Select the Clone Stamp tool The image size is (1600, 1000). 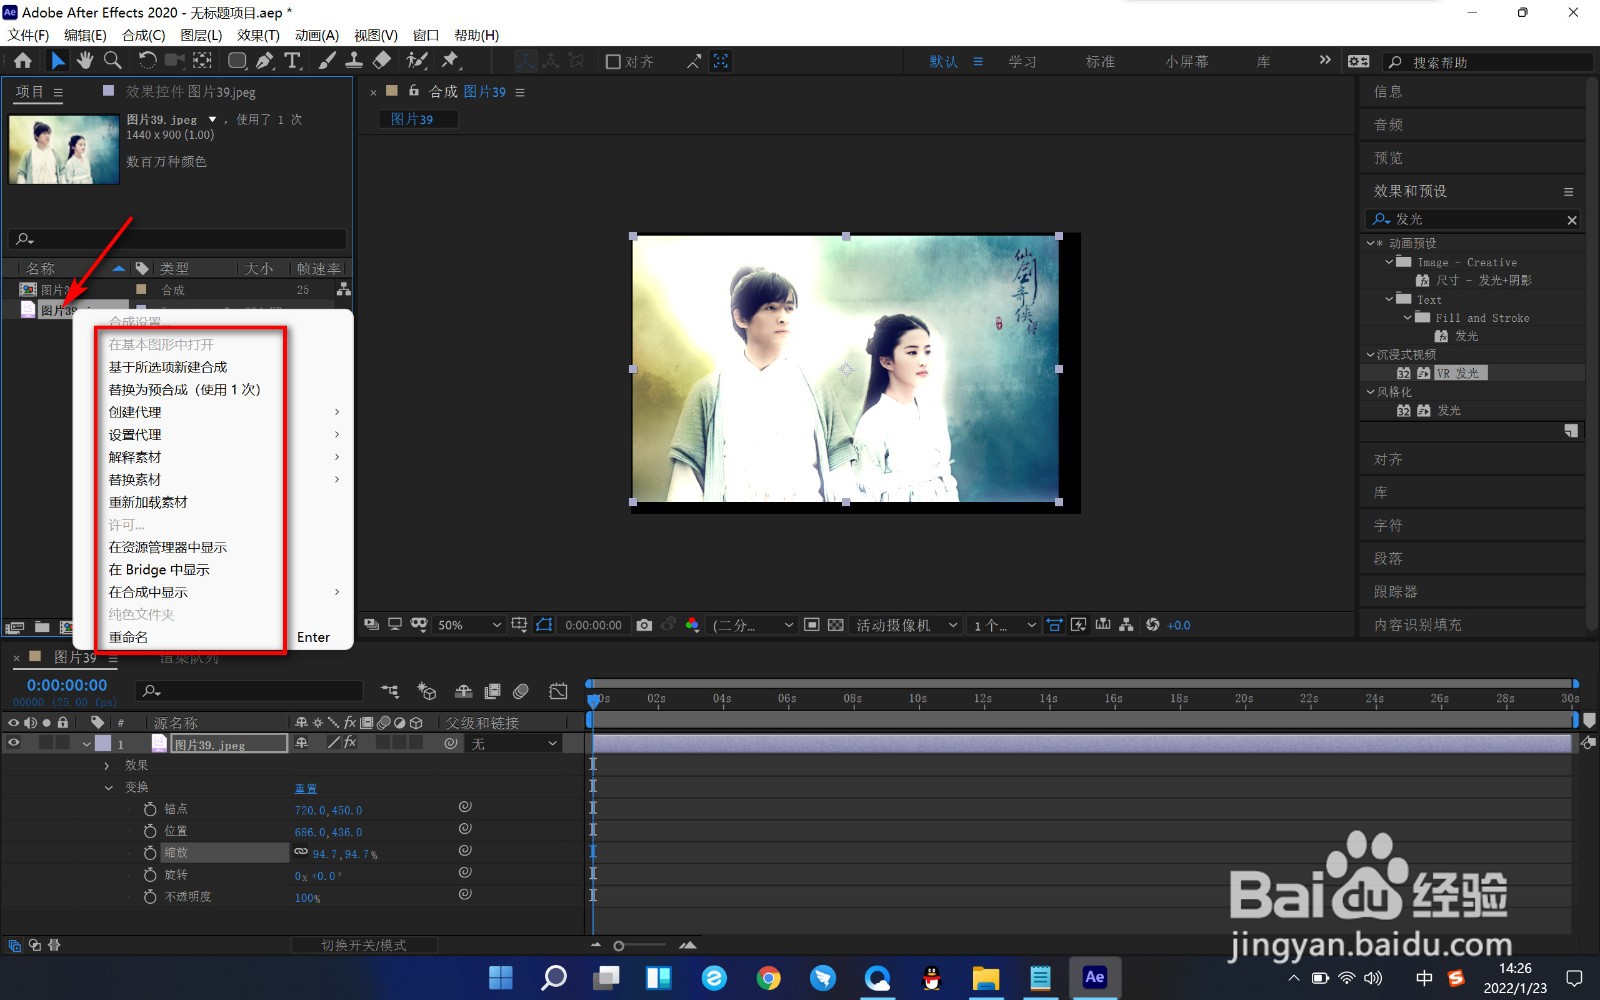(x=354, y=61)
